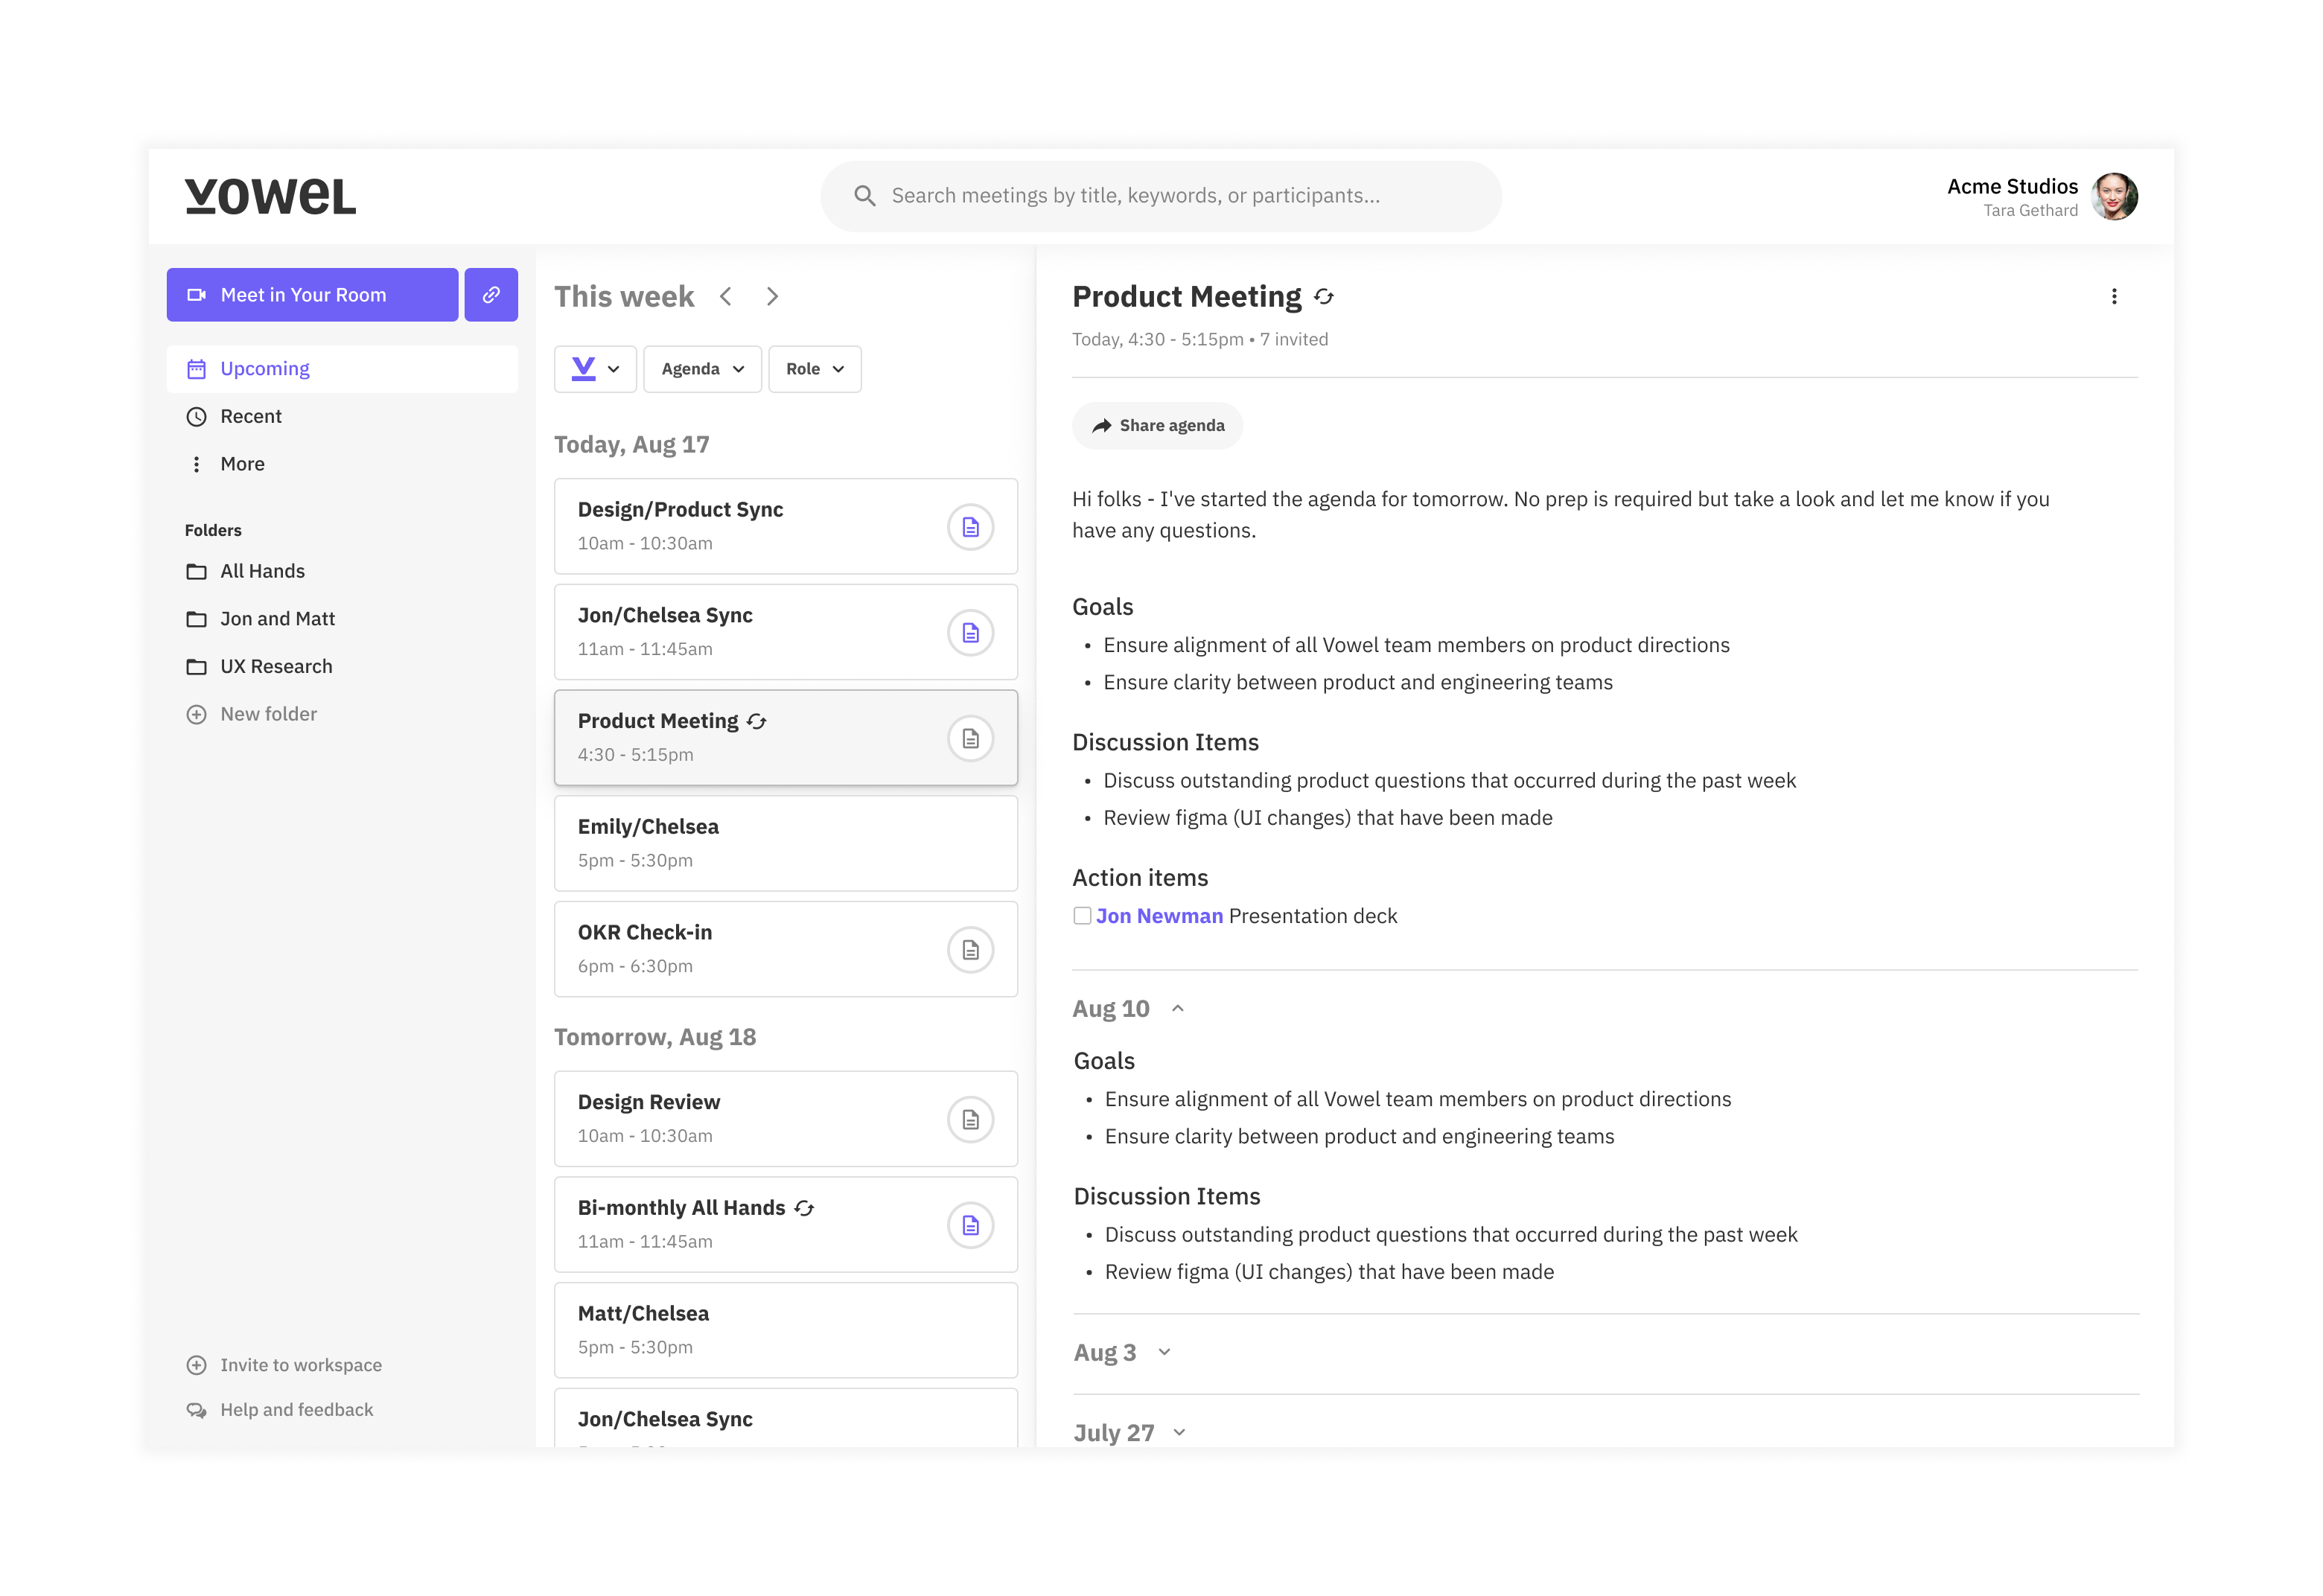Viewport: 2323px width, 1596px height.
Task: Expand the July 27 agenda section
Action: [1179, 1433]
